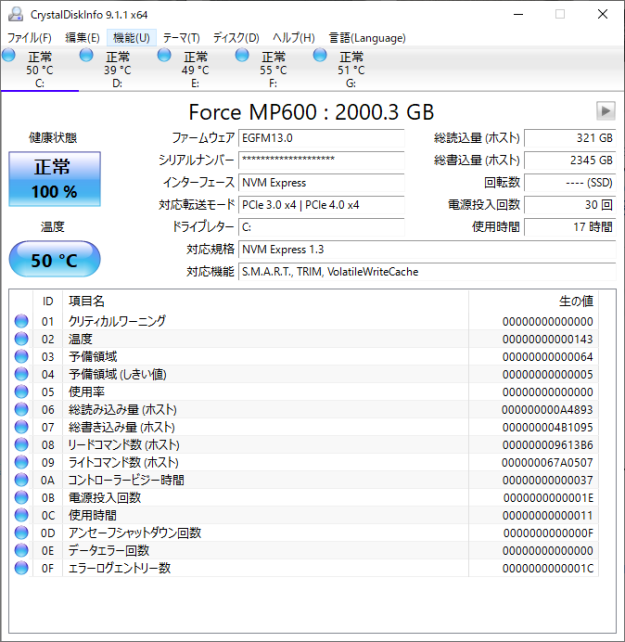Click the 項目名 column header

click(86, 301)
